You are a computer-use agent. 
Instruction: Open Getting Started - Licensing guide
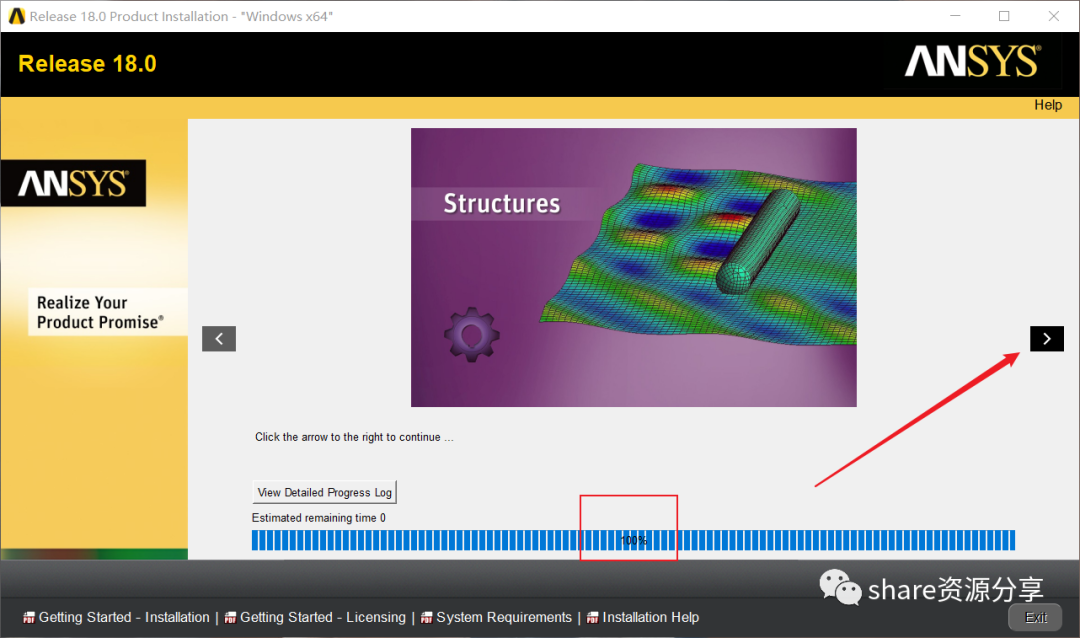322,617
